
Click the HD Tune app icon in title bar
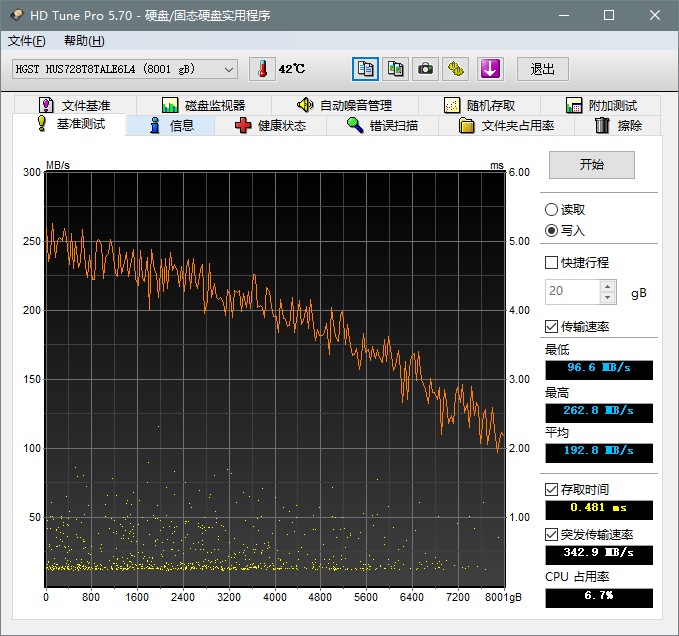(x=16, y=15)
